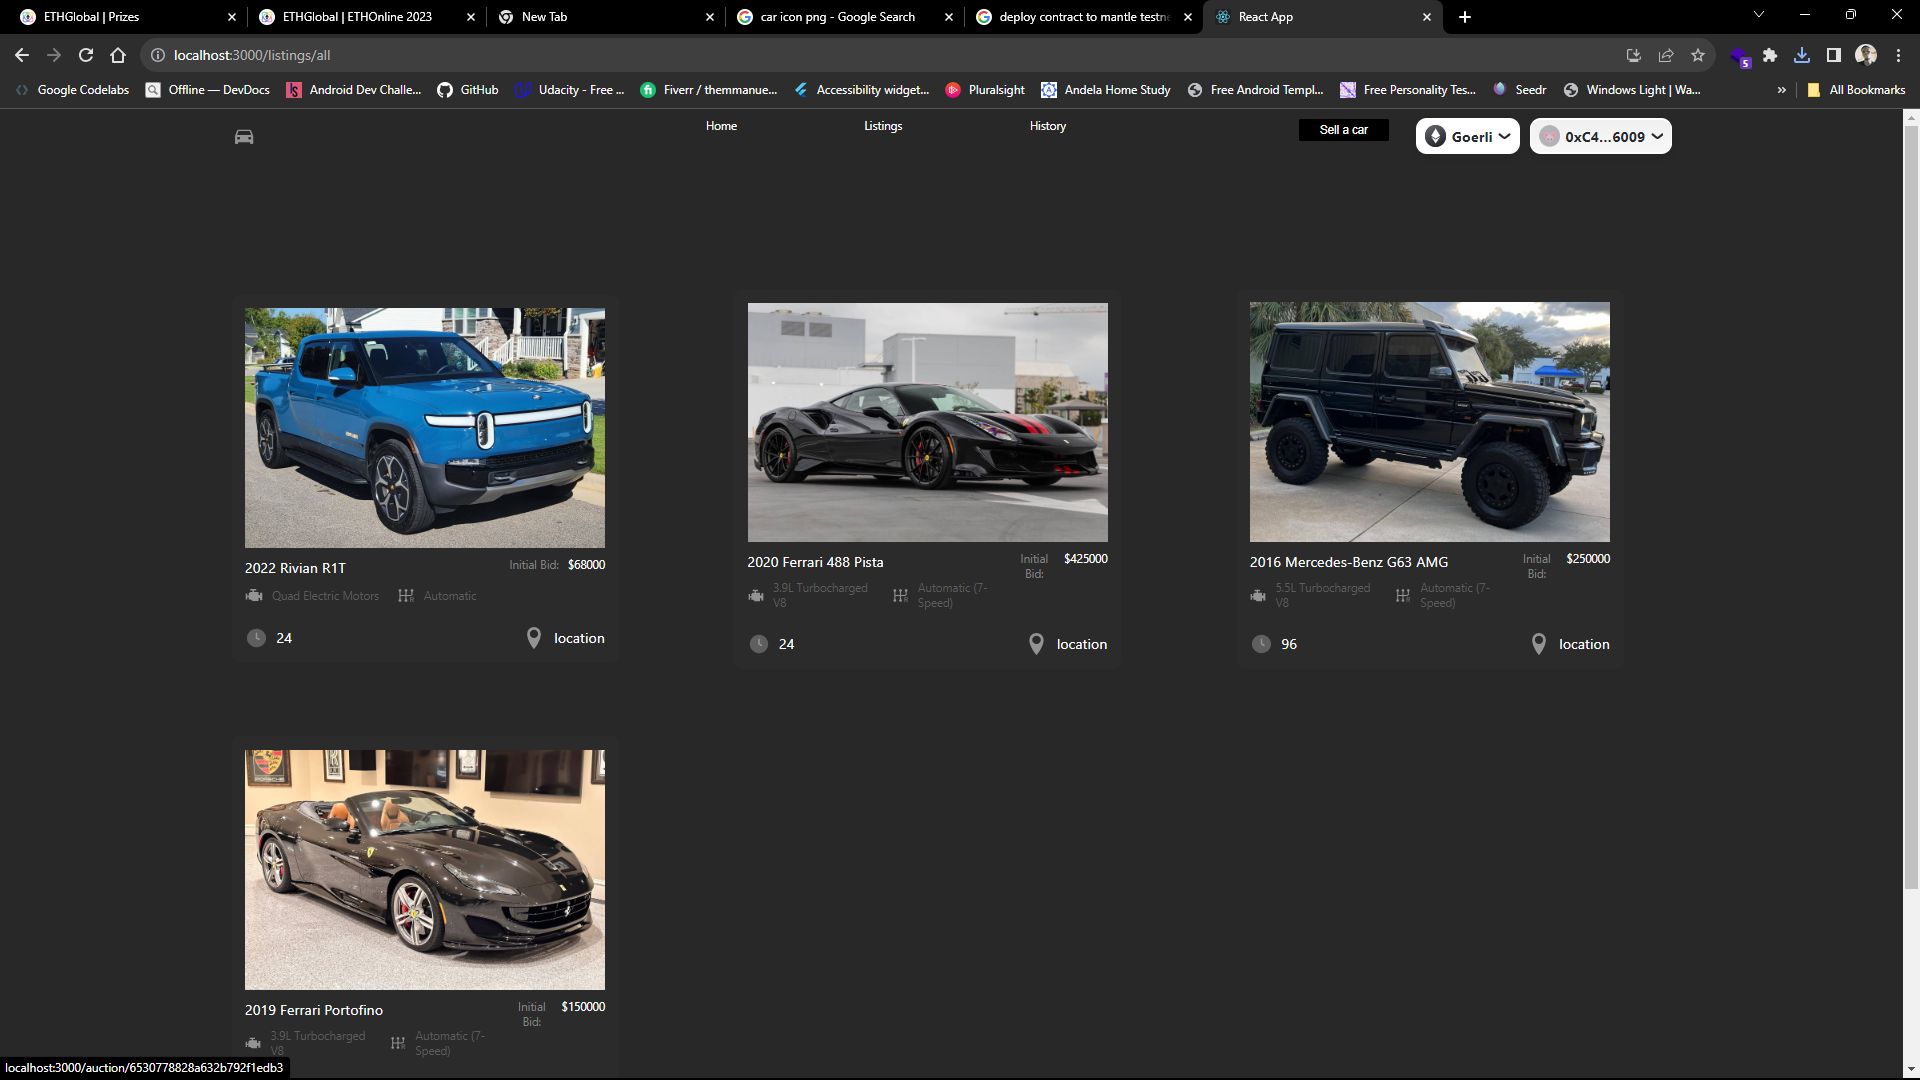This screenshot has height=1080, width=1920.
Task: Click the $150000 initial bid value
Action: point(583,1007)
